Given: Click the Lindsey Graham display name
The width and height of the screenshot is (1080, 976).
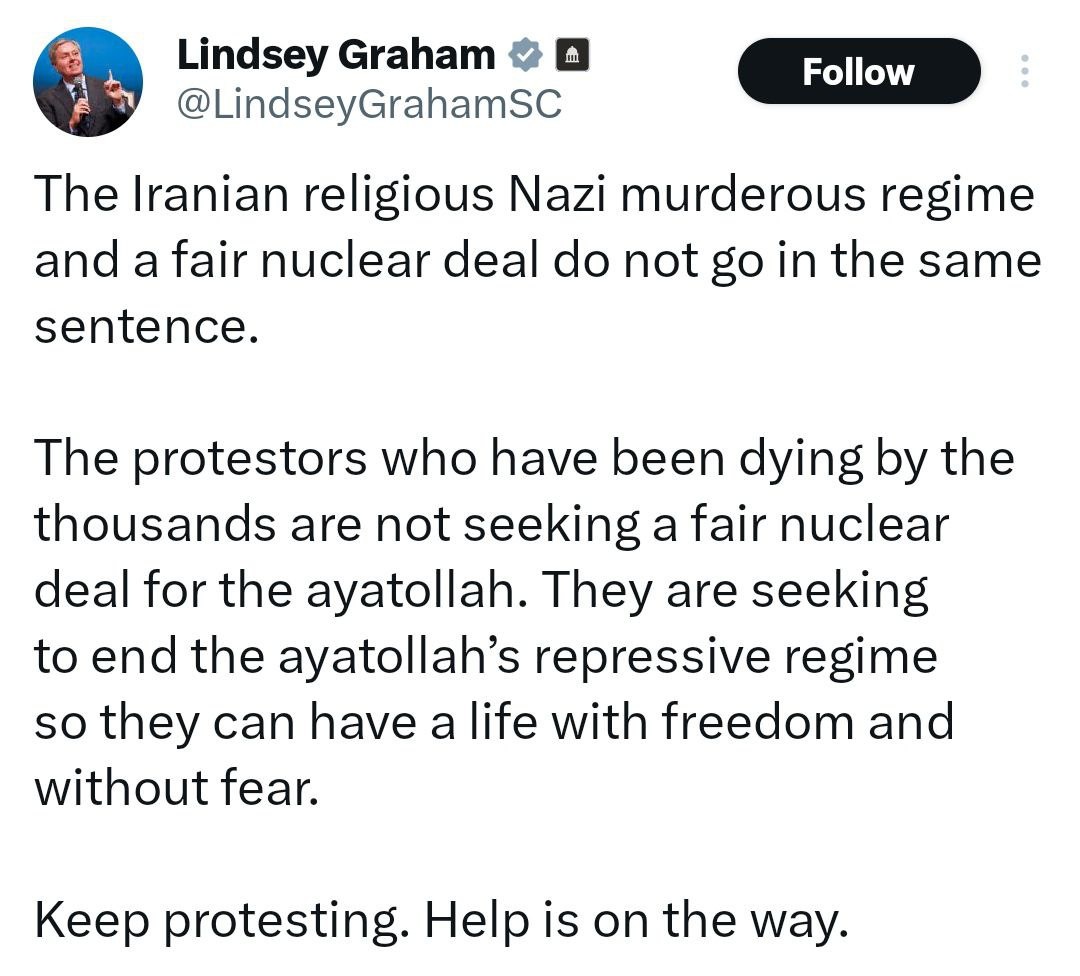Looking at the screenshot, I should tap(336, 55).
